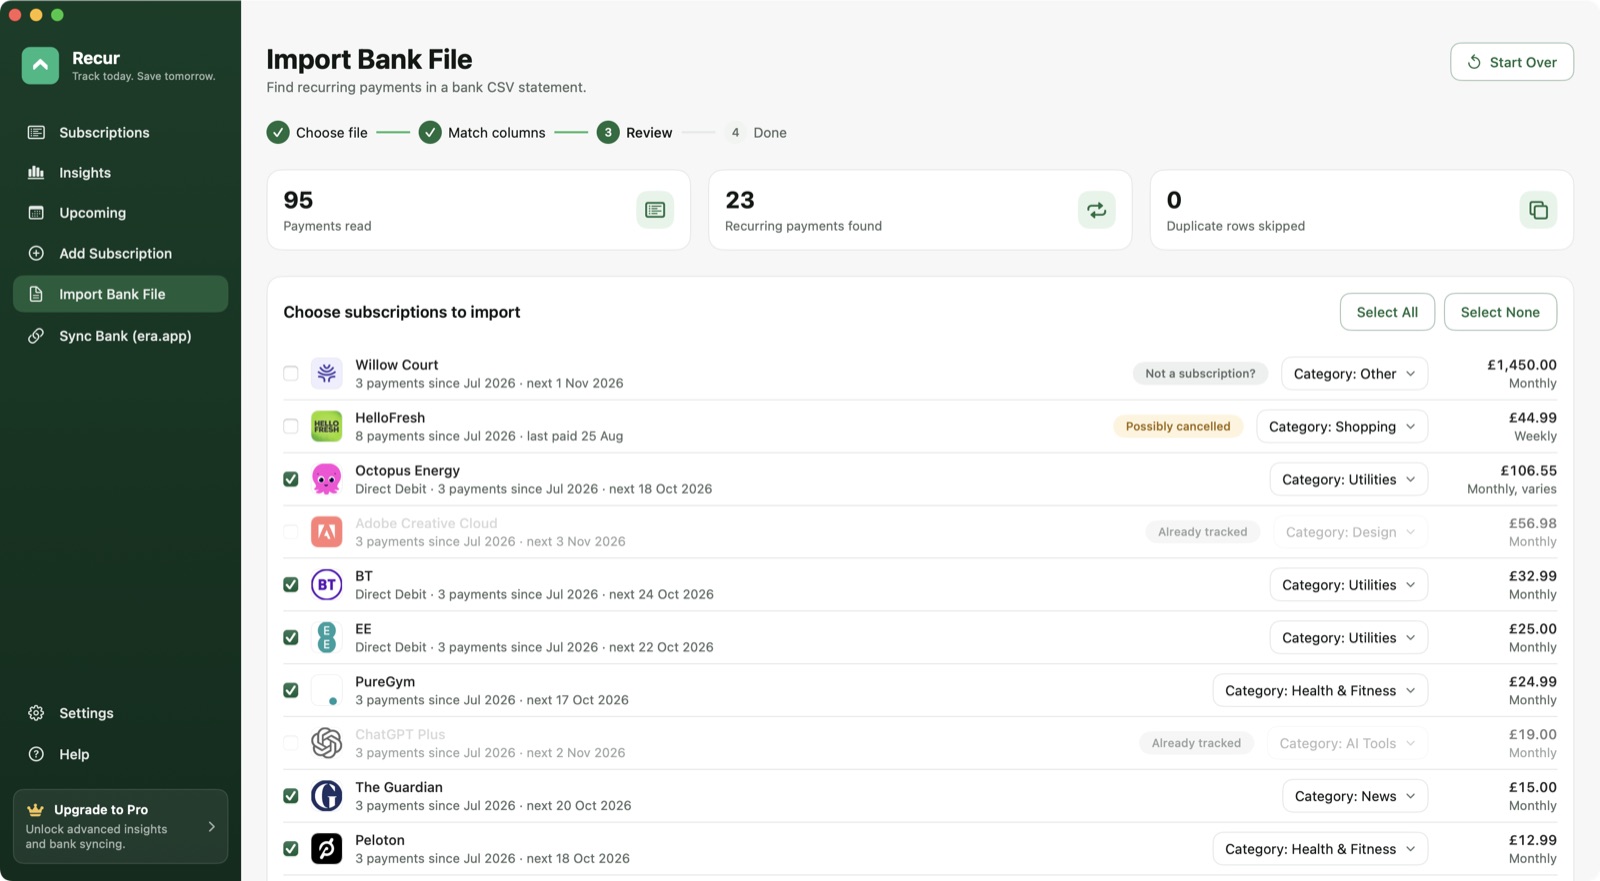
Task: Open HelloFresh Category: Shopping dropdown
Action: (x=1342, y=426)
